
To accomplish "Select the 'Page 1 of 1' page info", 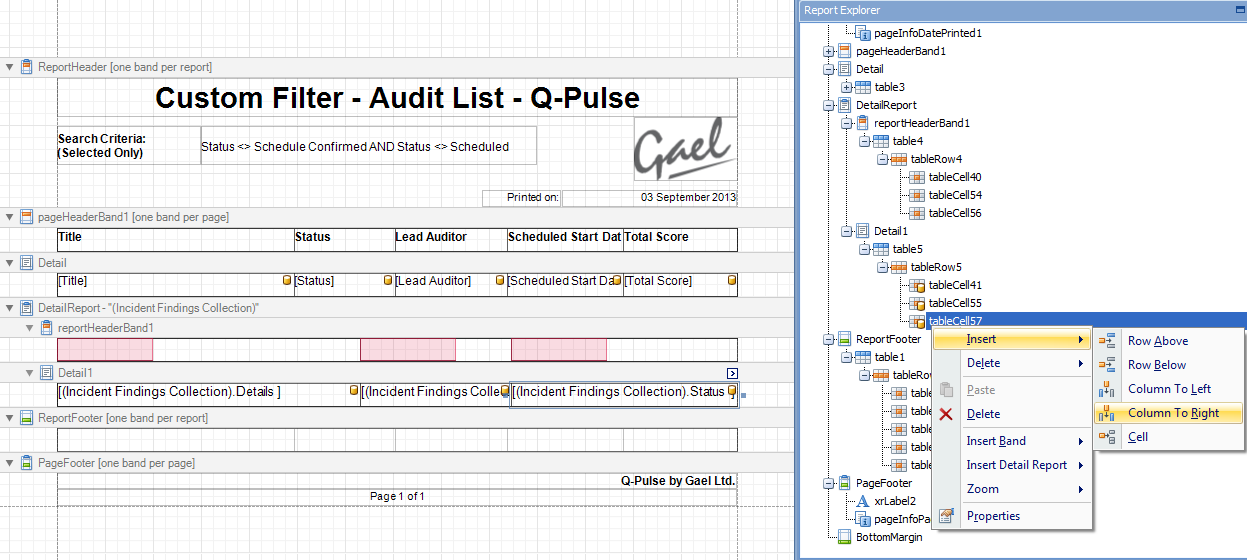I will point(397,496).
